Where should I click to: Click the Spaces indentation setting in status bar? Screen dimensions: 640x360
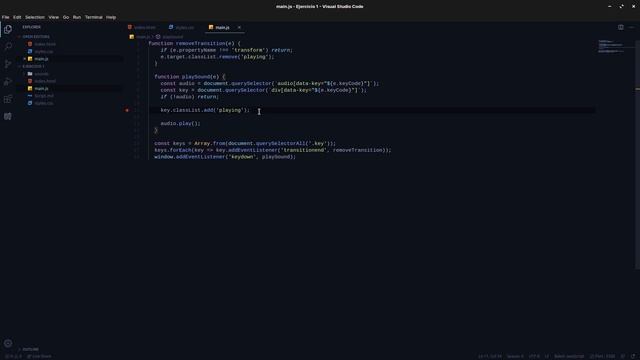point(515,356)
